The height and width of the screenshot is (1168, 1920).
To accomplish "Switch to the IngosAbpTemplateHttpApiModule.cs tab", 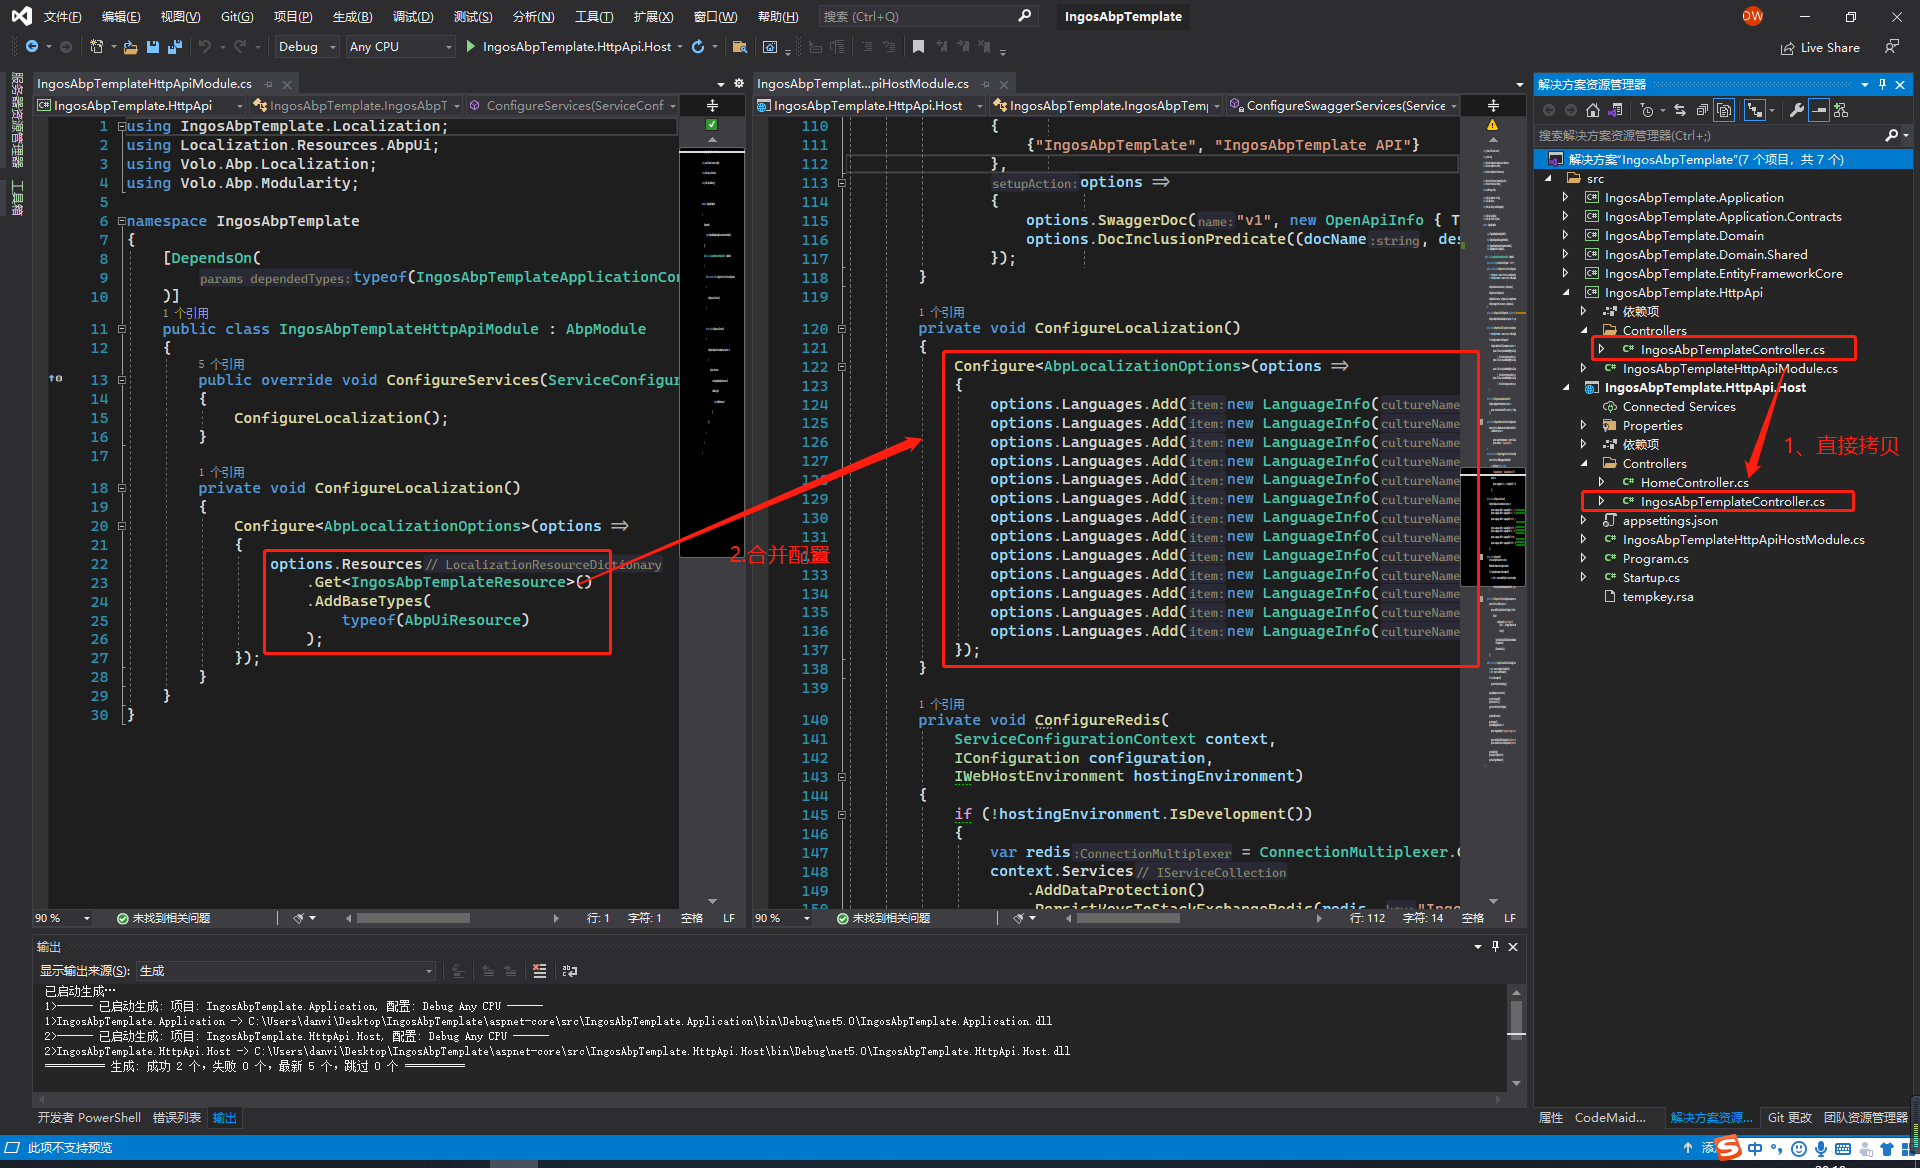I will pyautogui.click(x=144, y=84).
